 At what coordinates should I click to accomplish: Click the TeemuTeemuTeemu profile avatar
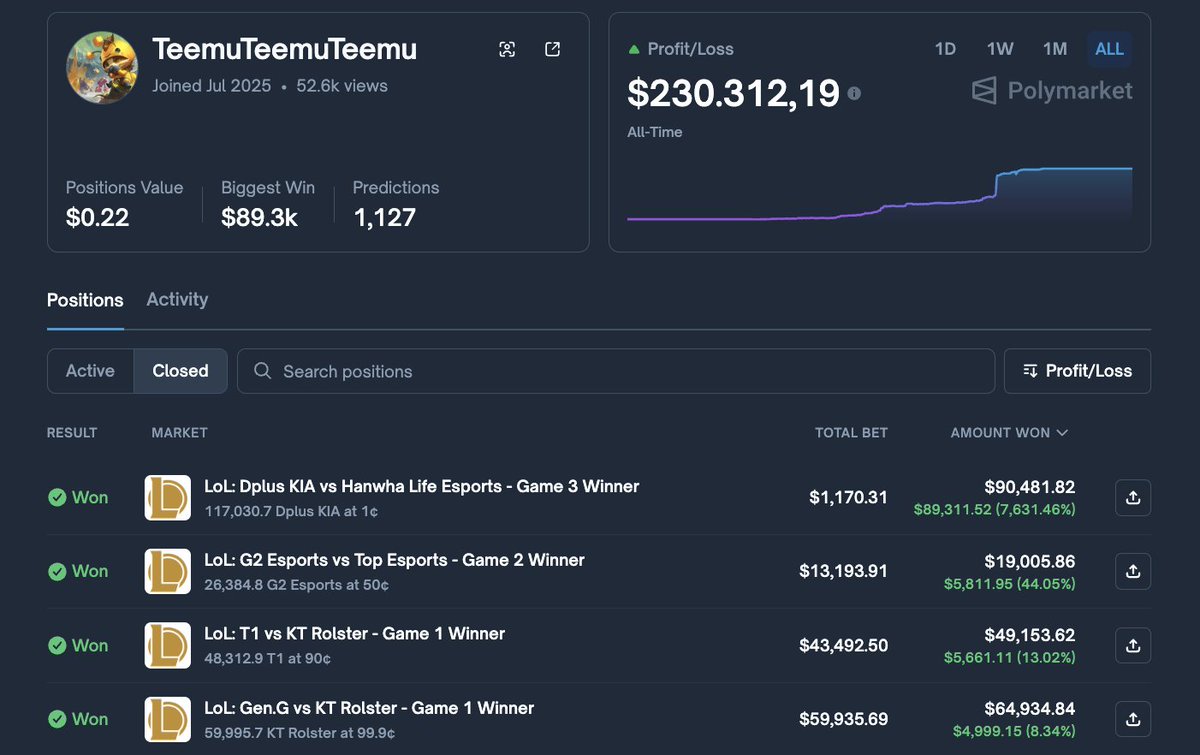(x=102, y=66)
